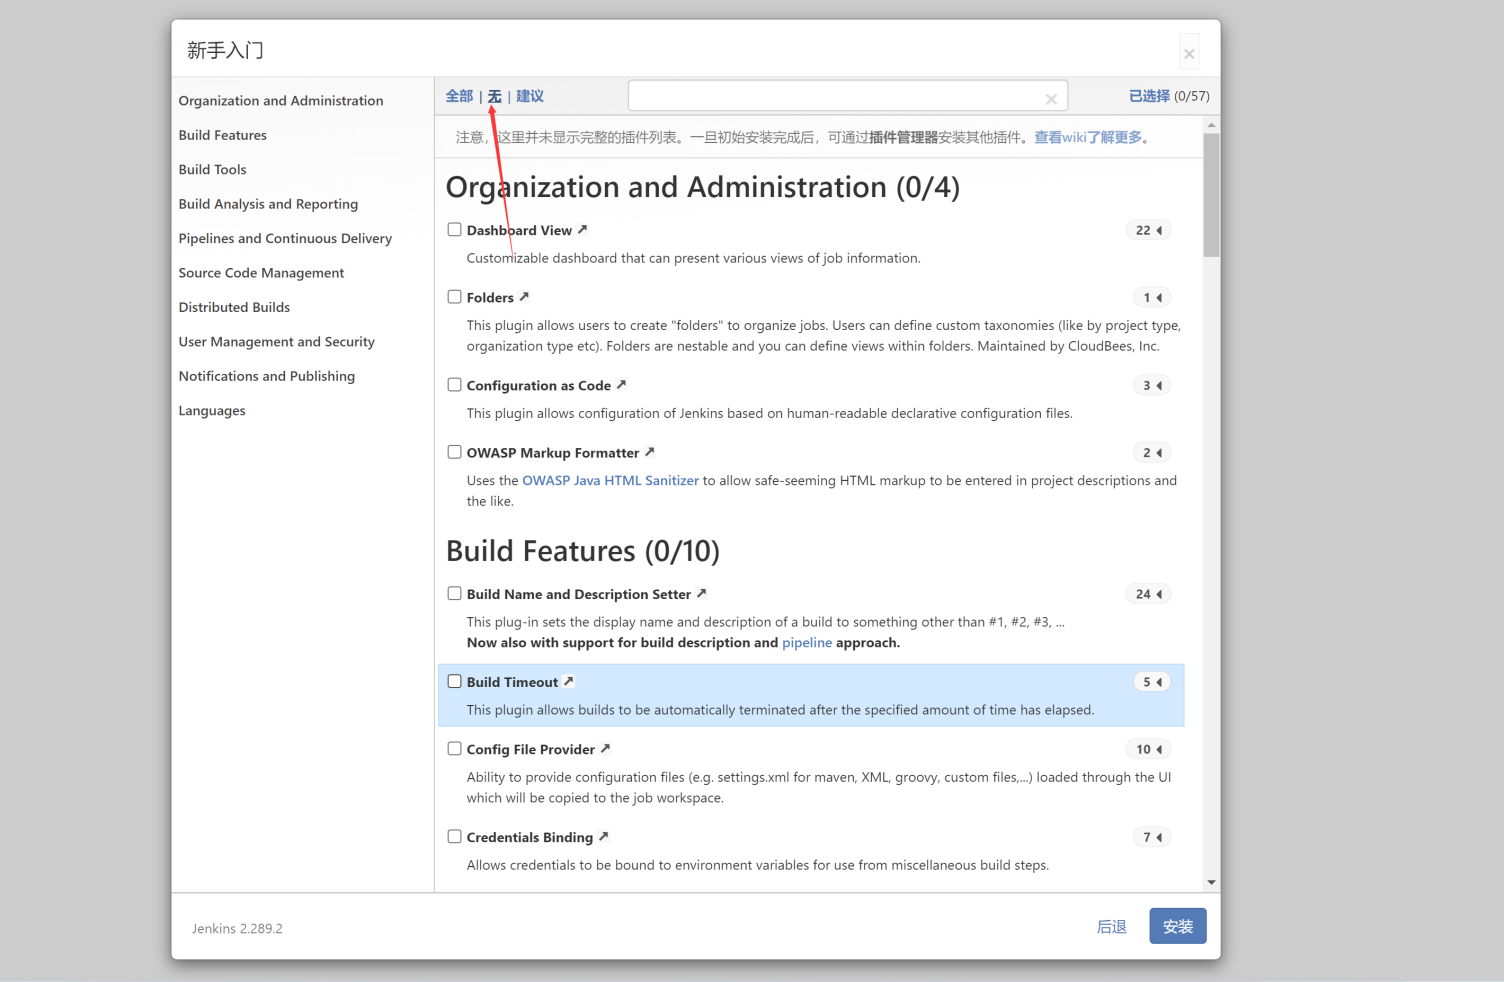The width and height of the screenshot is (1504, 982).
Task: Open Dashboard View external link icon
Action: tap(582, 230)
